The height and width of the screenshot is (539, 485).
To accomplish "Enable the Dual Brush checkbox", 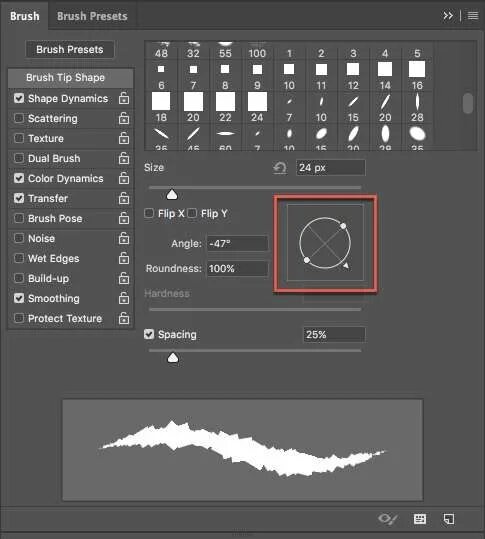I will point(19,158).
